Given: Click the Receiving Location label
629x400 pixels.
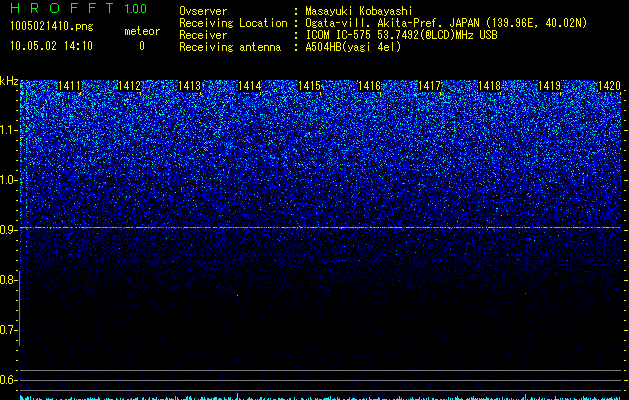Looking at the screenshot, I should click(233, 24).
